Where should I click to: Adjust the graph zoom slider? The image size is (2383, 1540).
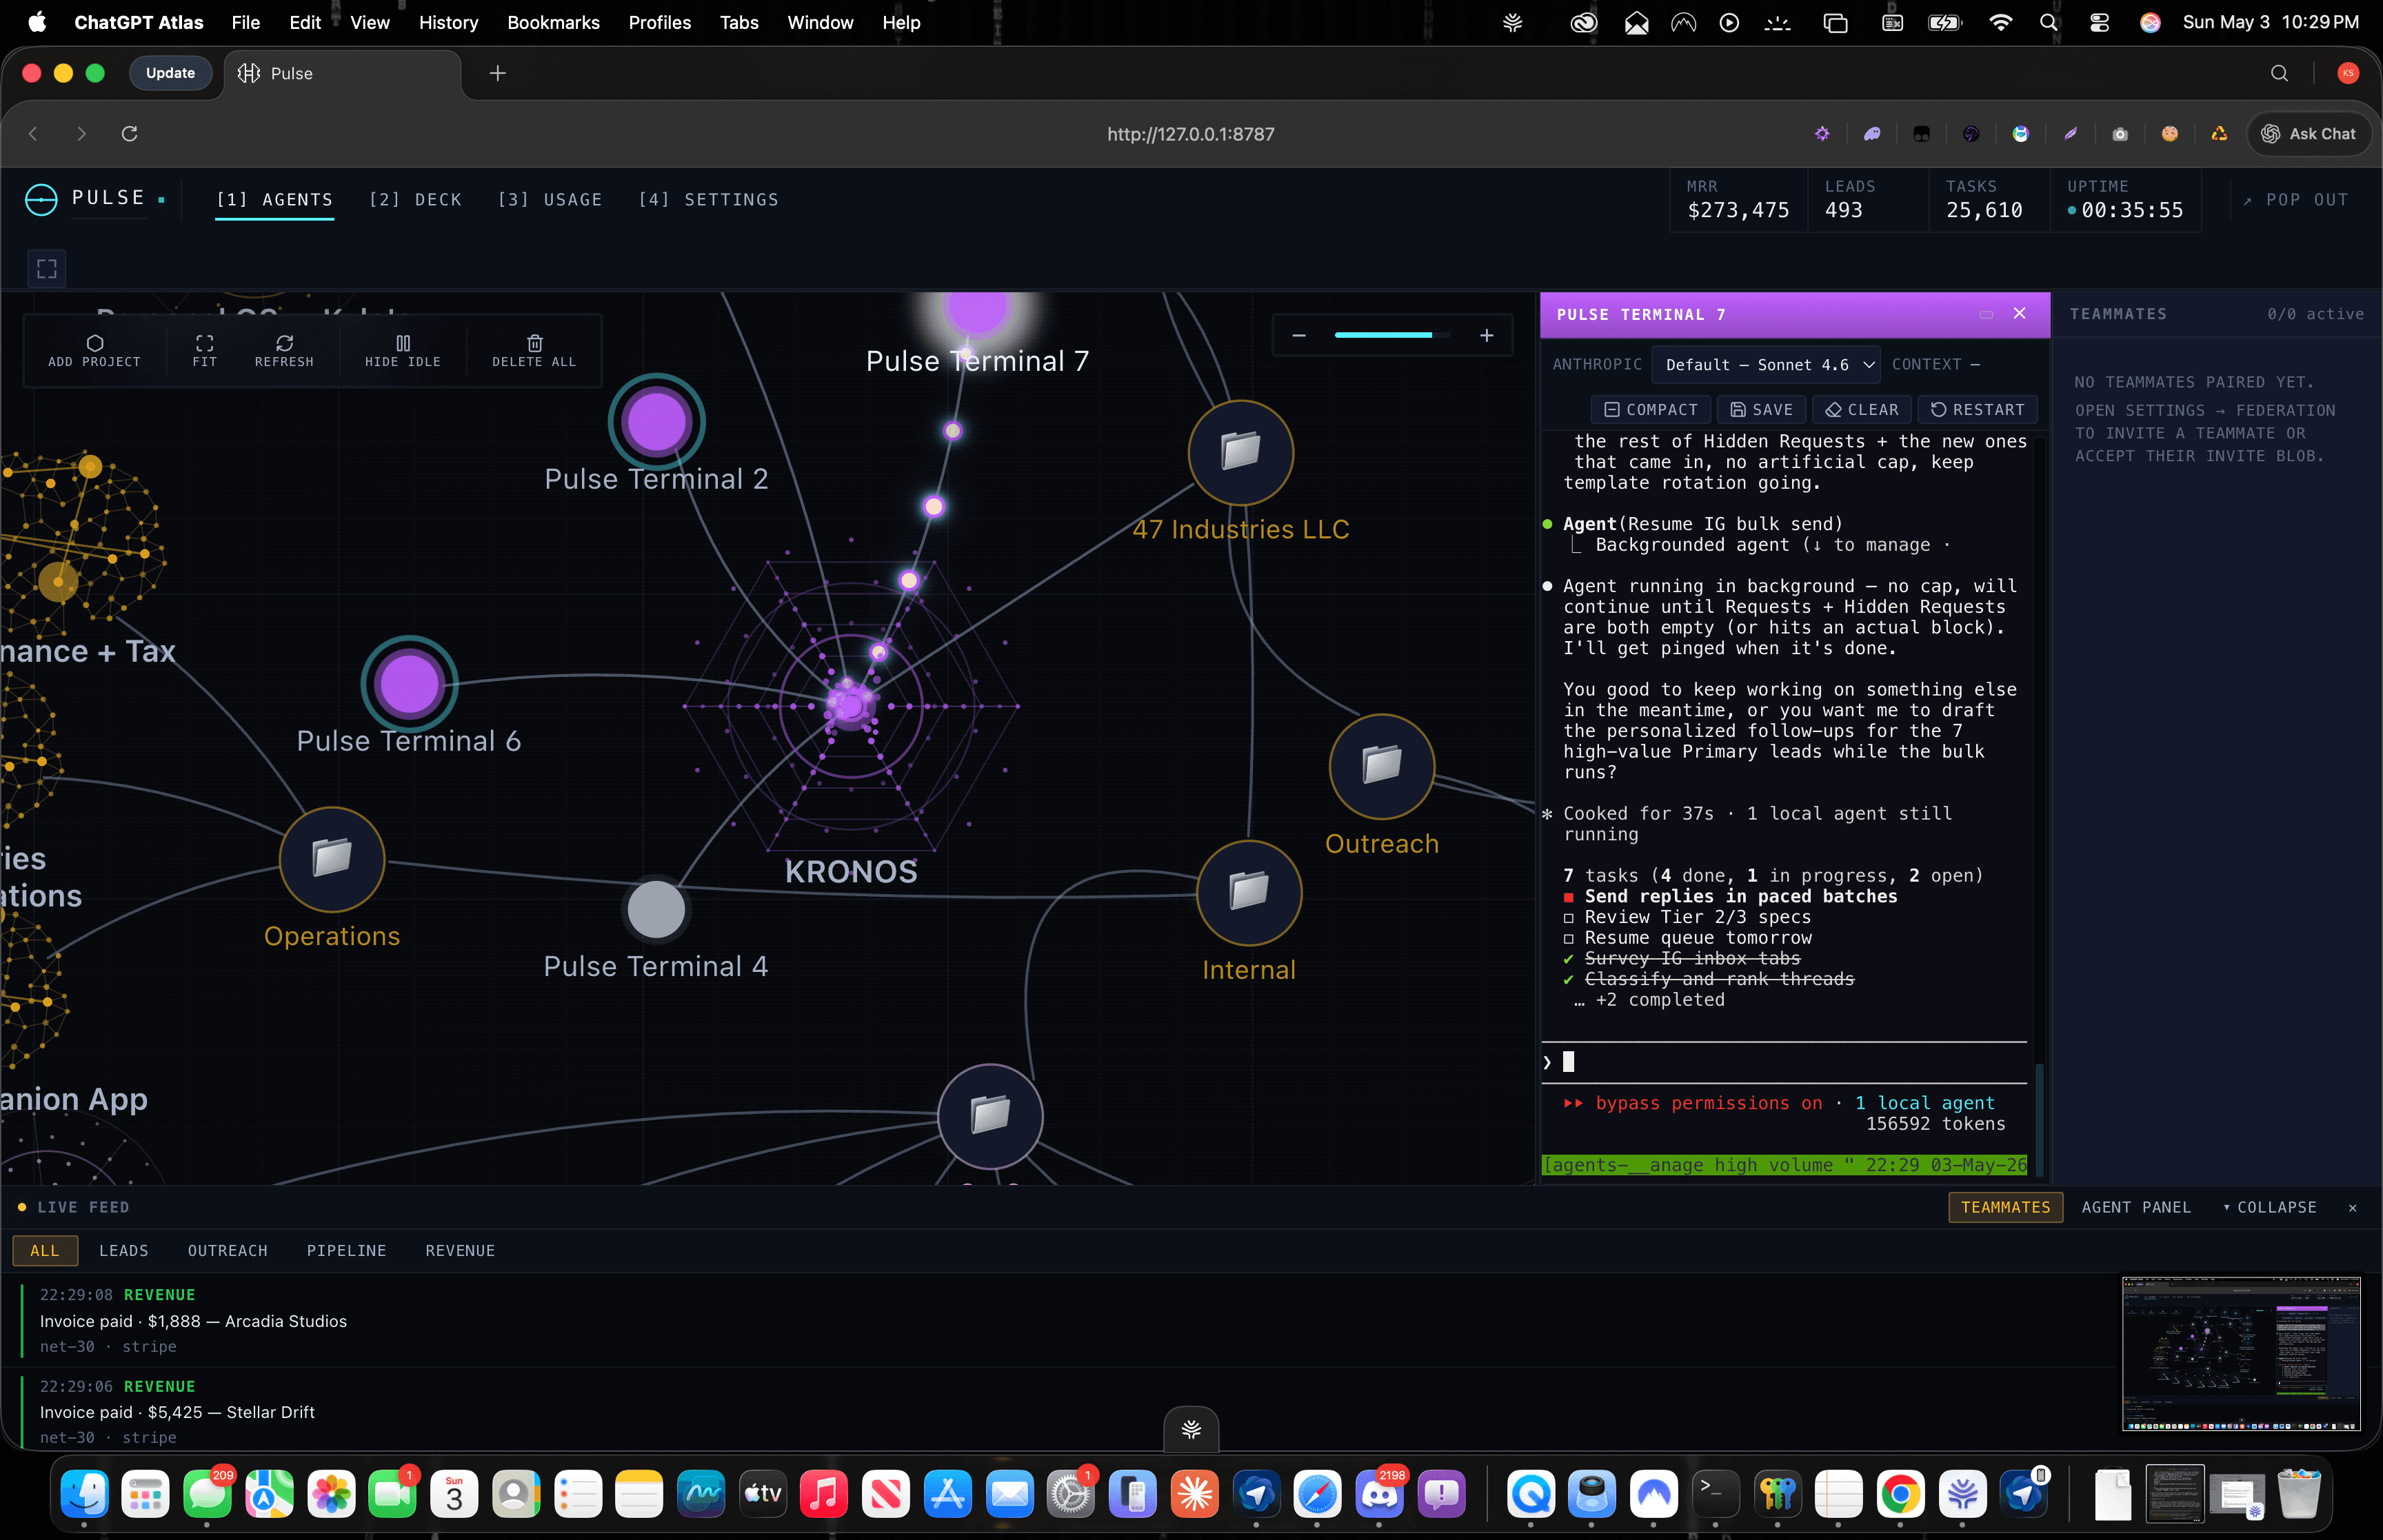click(1391, 335)
